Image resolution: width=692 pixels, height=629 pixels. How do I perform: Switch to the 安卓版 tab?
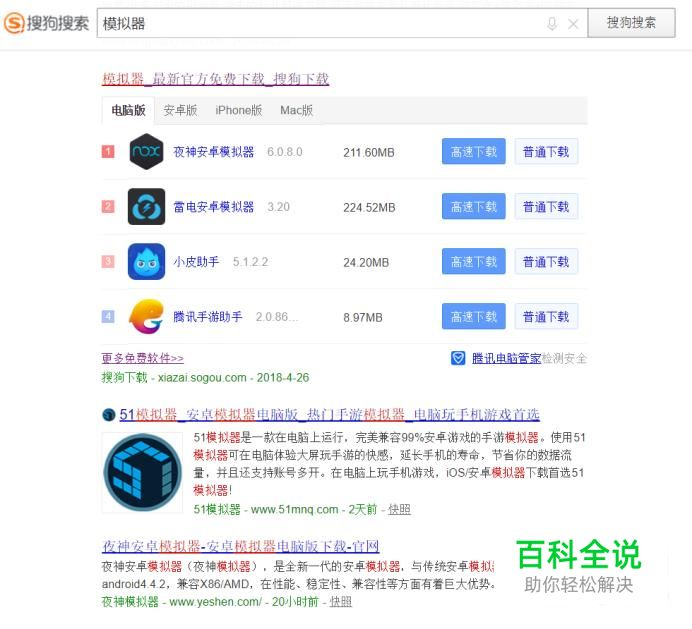tap(180, 110)
